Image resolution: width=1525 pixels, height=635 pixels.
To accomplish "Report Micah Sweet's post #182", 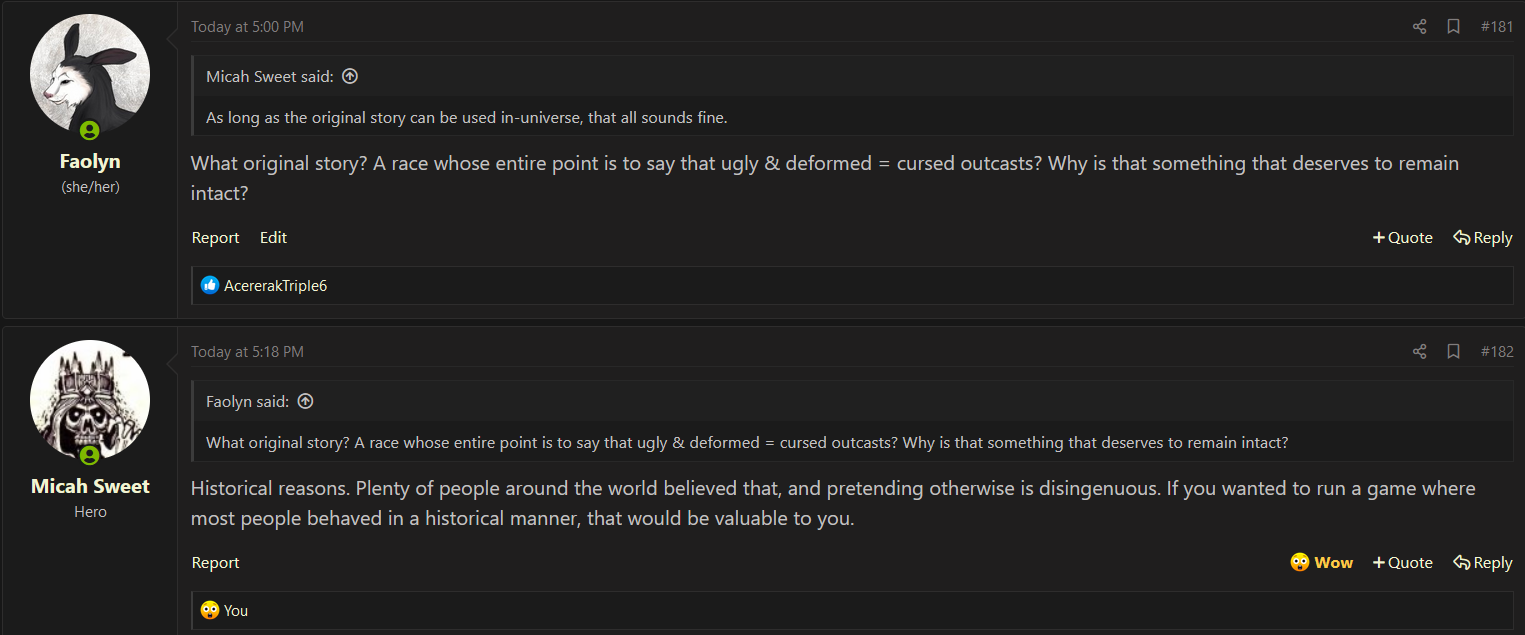I will 216,562.
